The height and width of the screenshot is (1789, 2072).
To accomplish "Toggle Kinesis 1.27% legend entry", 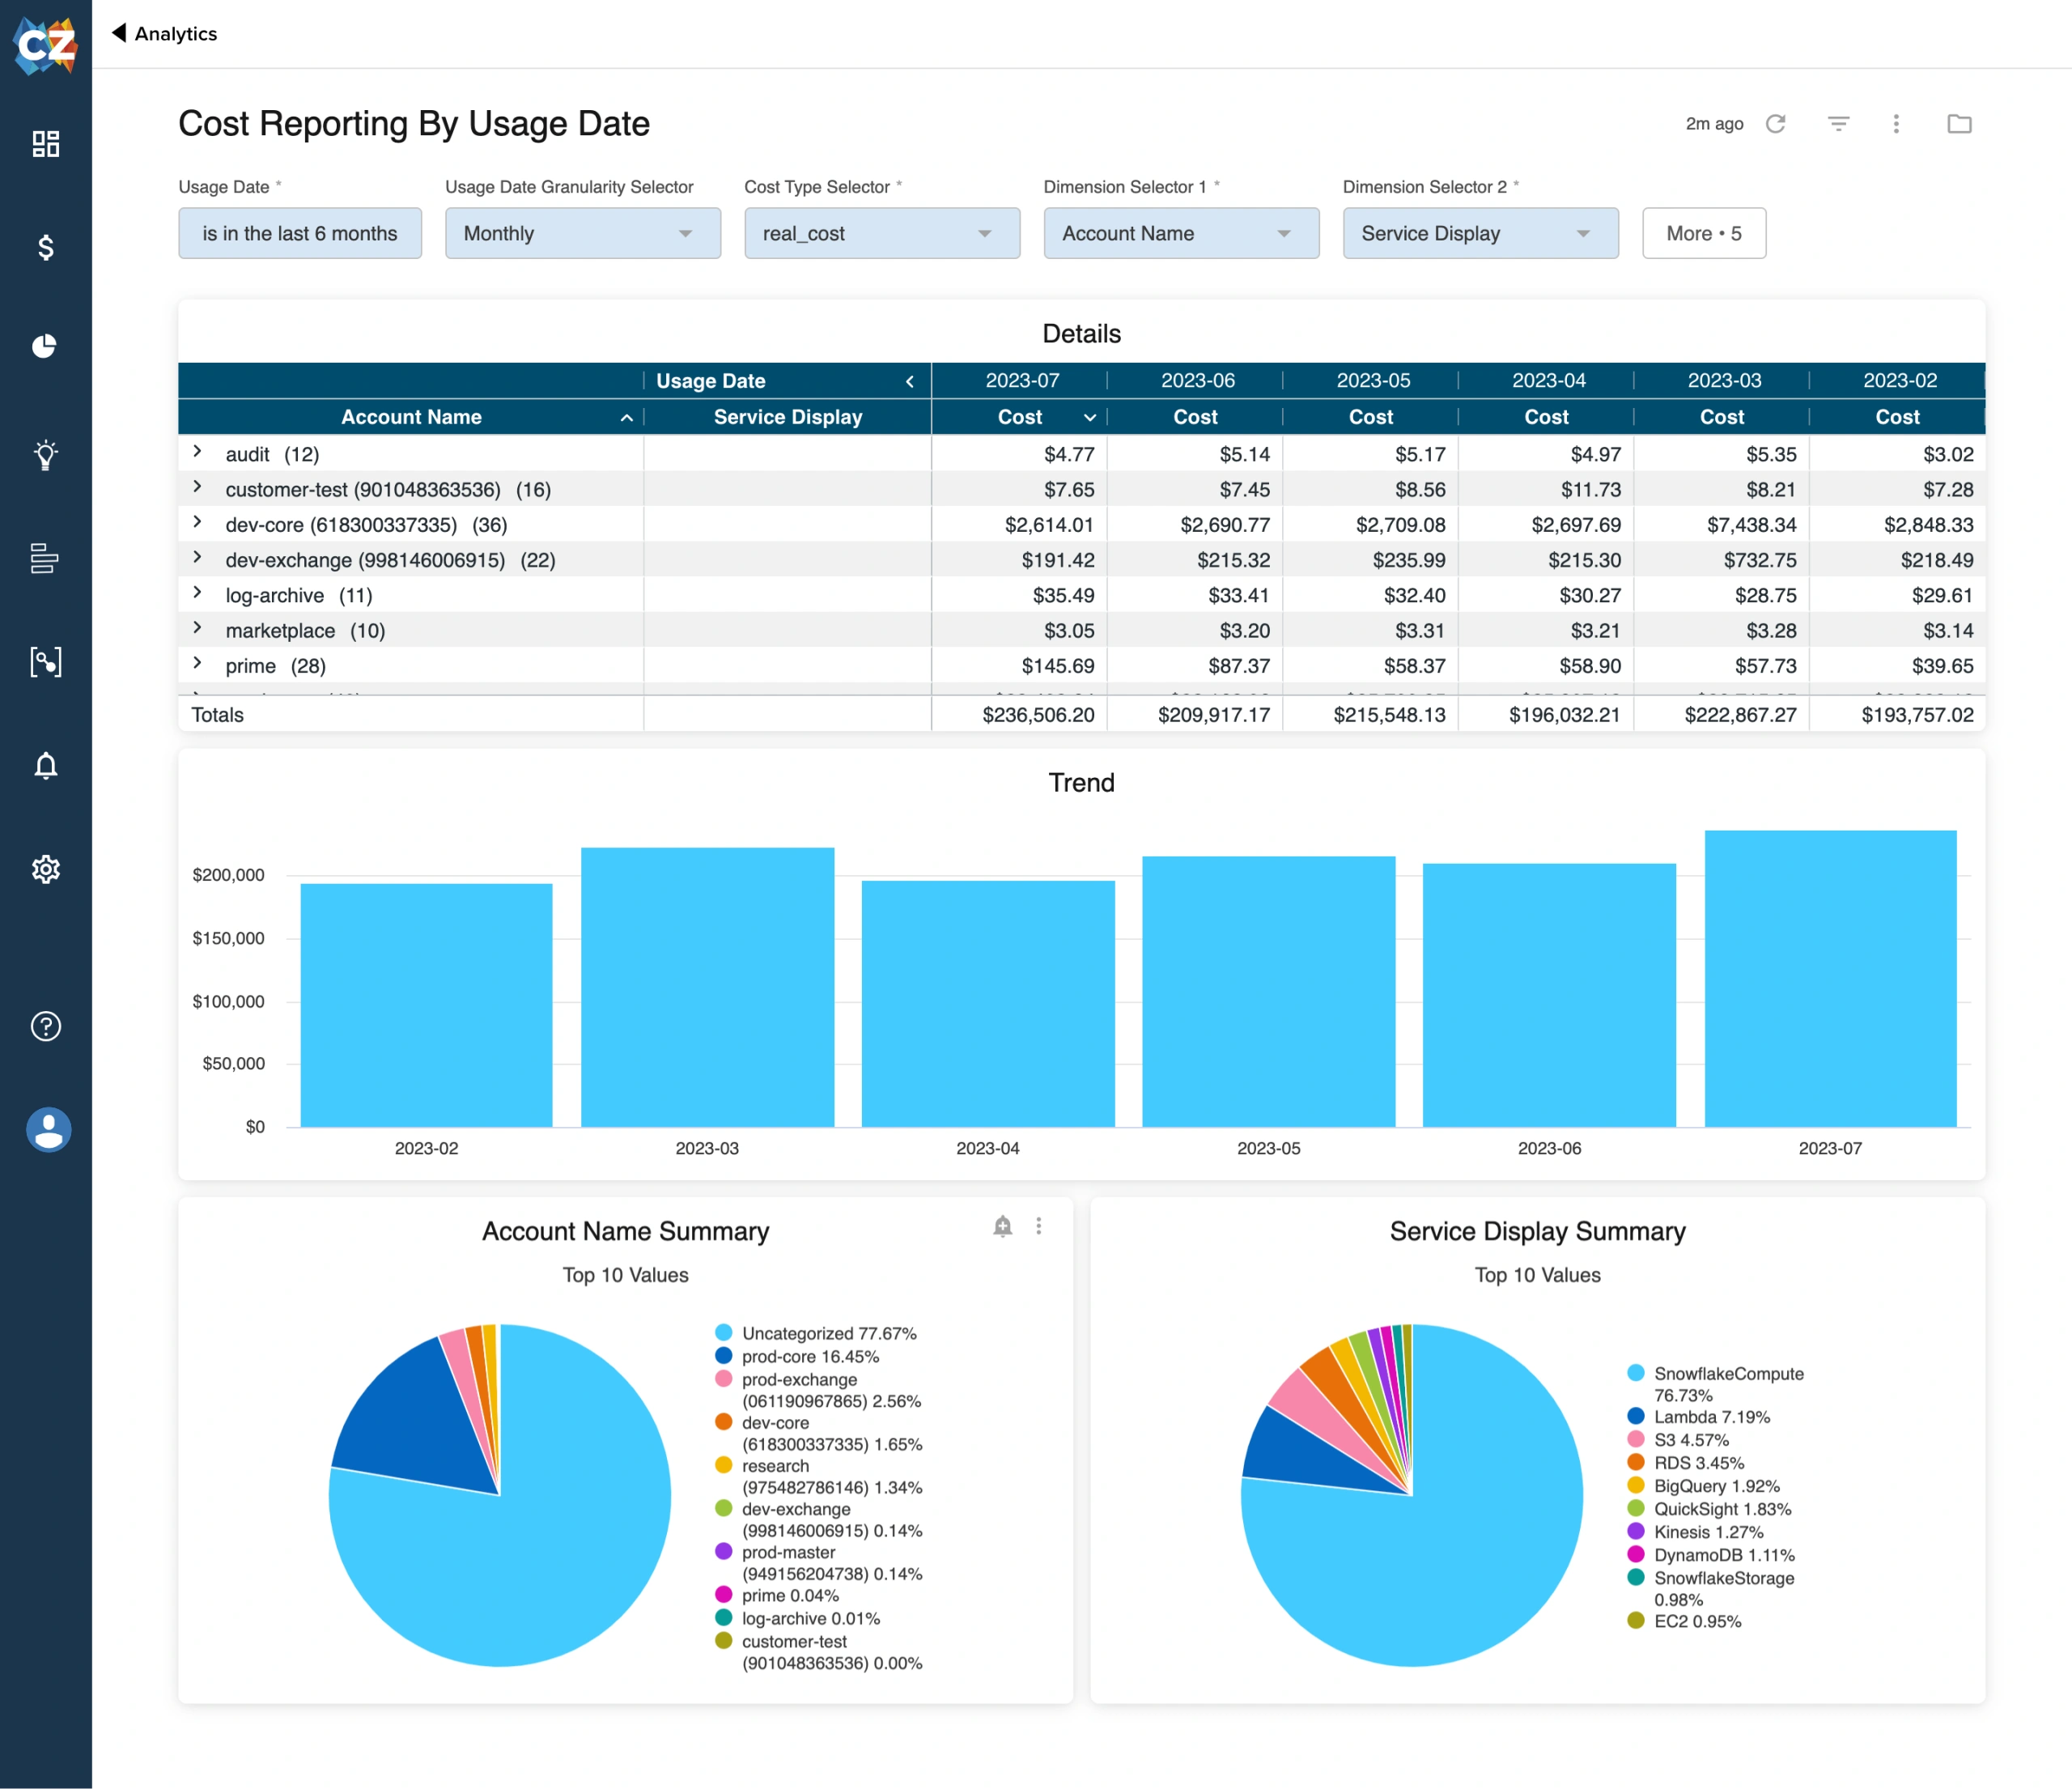I will click(1695, 1532).
